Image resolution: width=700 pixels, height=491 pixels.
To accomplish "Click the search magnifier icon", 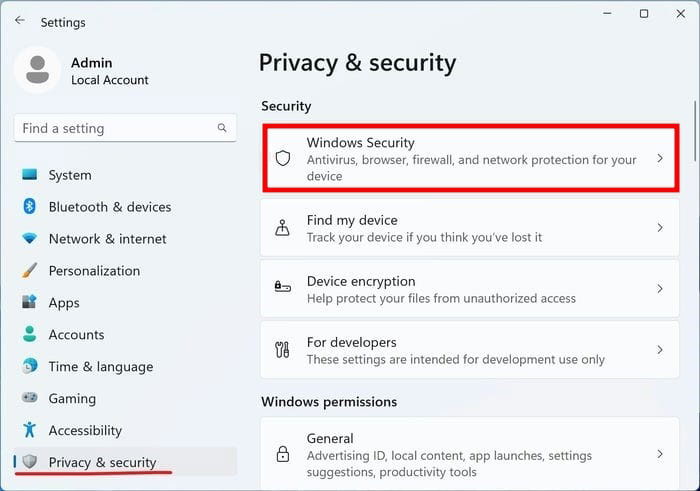I will (222, 128).
